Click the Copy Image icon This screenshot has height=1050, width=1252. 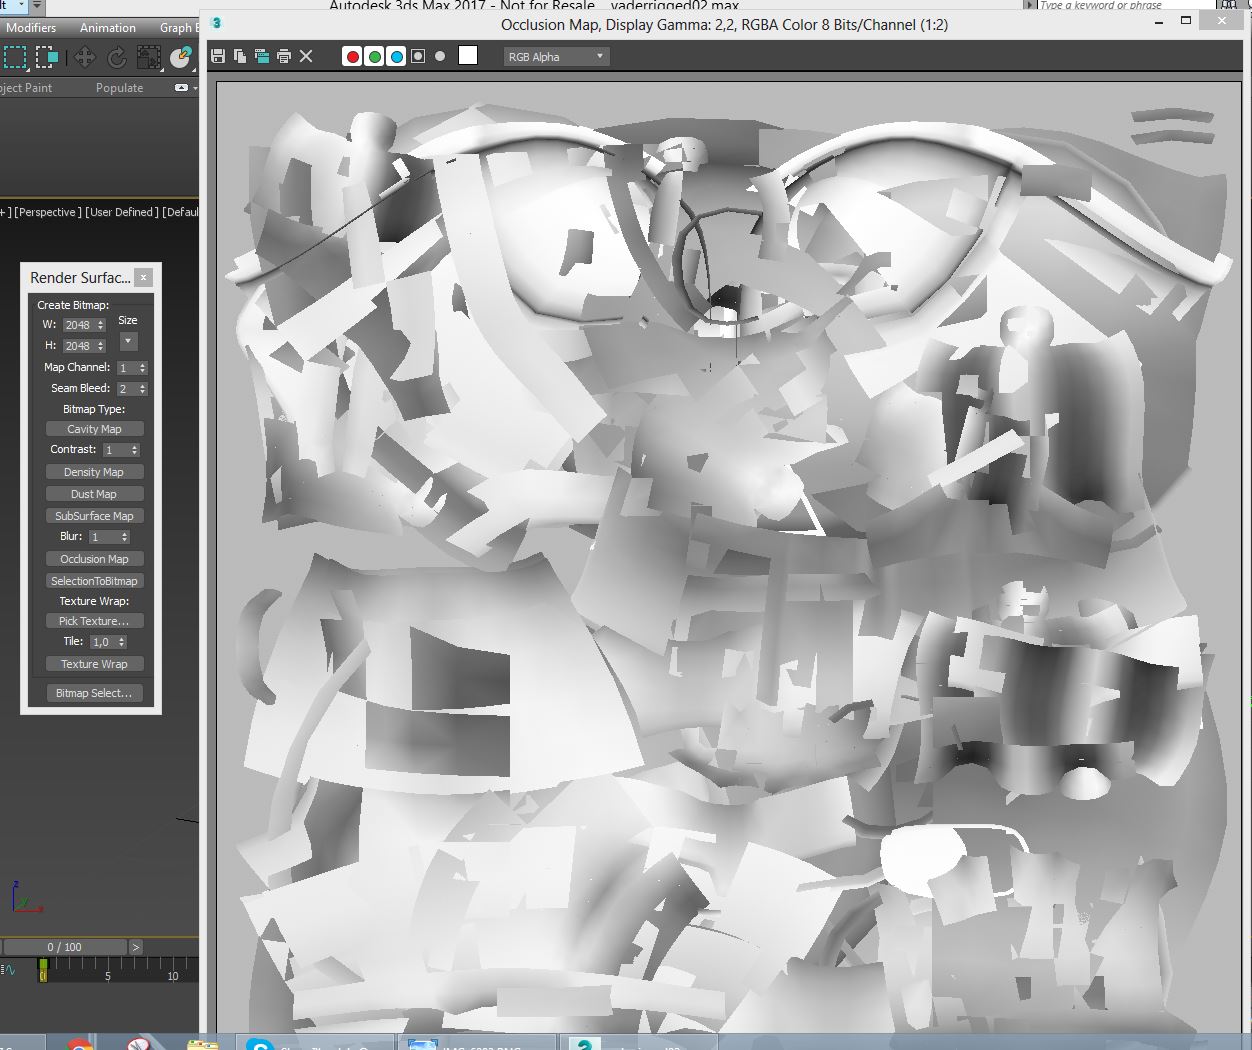240,56
